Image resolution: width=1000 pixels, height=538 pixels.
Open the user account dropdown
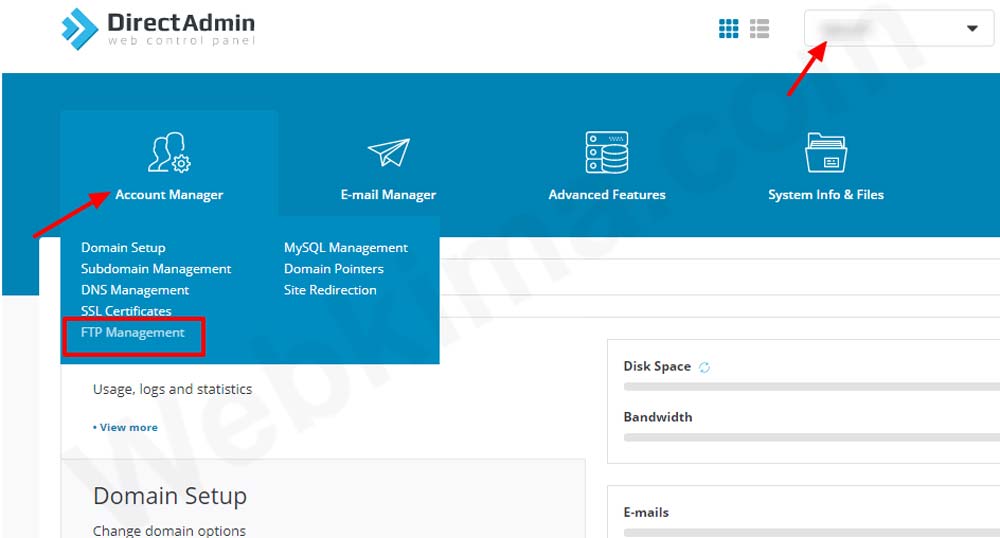[x=899, y=28]
